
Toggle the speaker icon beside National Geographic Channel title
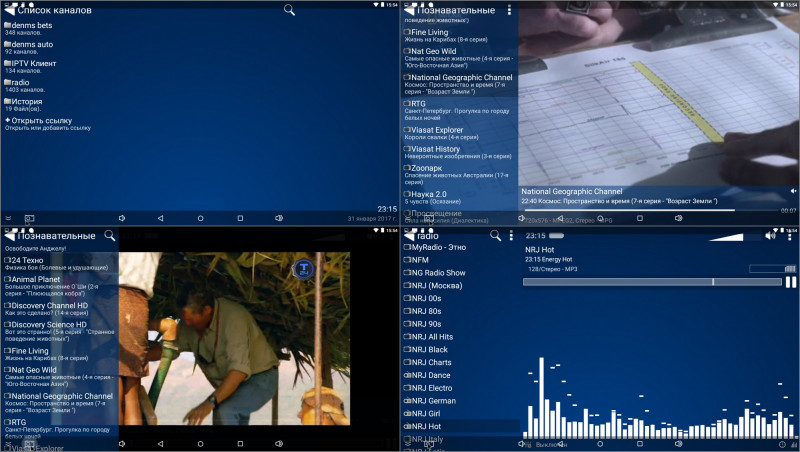[x=793, y=191]
